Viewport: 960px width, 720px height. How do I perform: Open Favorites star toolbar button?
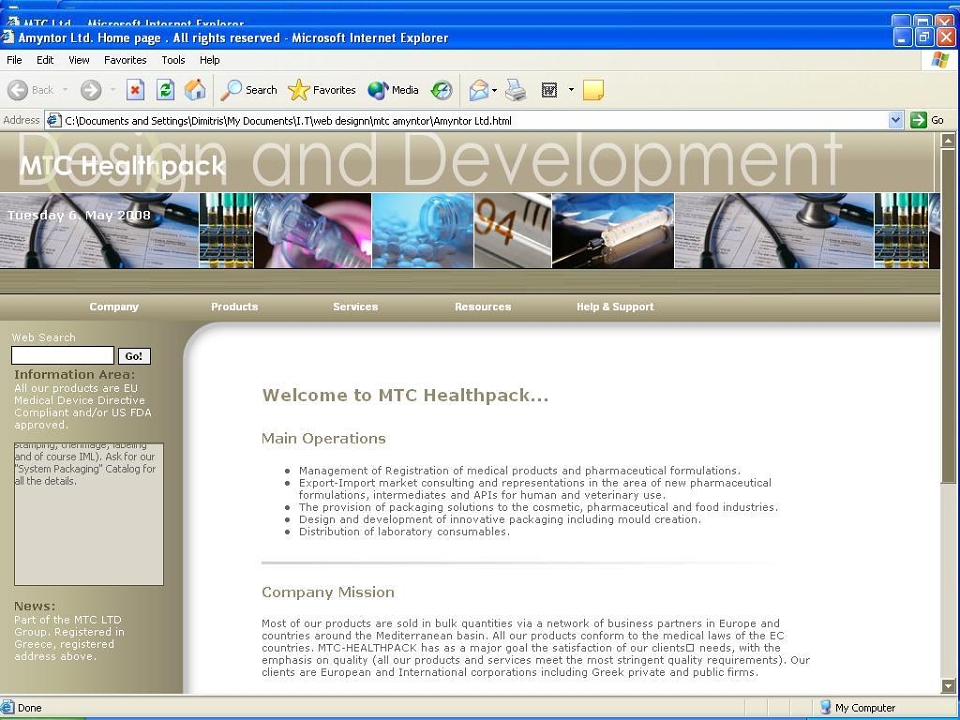pyautogui.click(x=322, y=90)
